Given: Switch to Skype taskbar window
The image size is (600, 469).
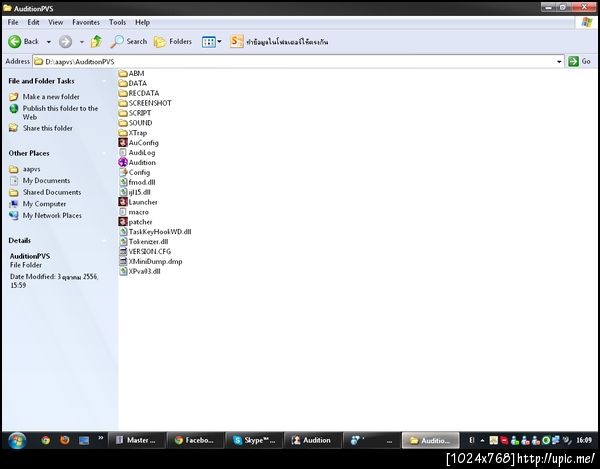Looking at the screenshot, I should point(254,440).
